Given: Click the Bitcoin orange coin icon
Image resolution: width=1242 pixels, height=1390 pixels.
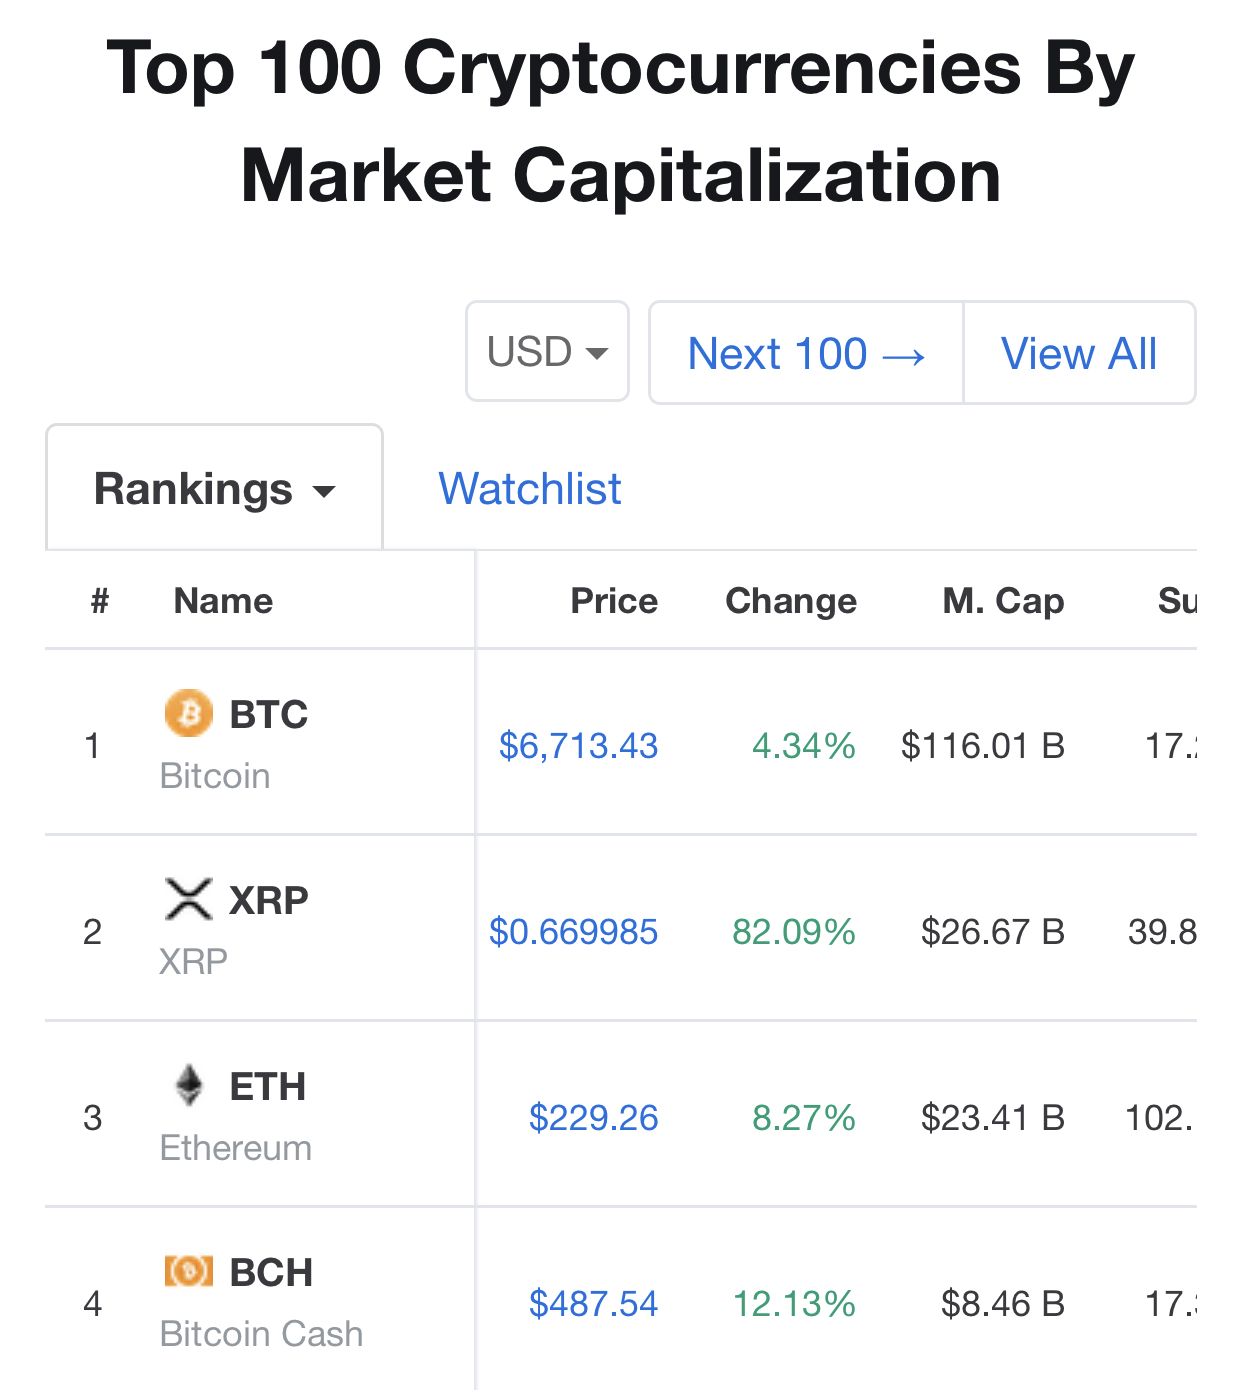Looking at the screenshot, I should point(188,714).
